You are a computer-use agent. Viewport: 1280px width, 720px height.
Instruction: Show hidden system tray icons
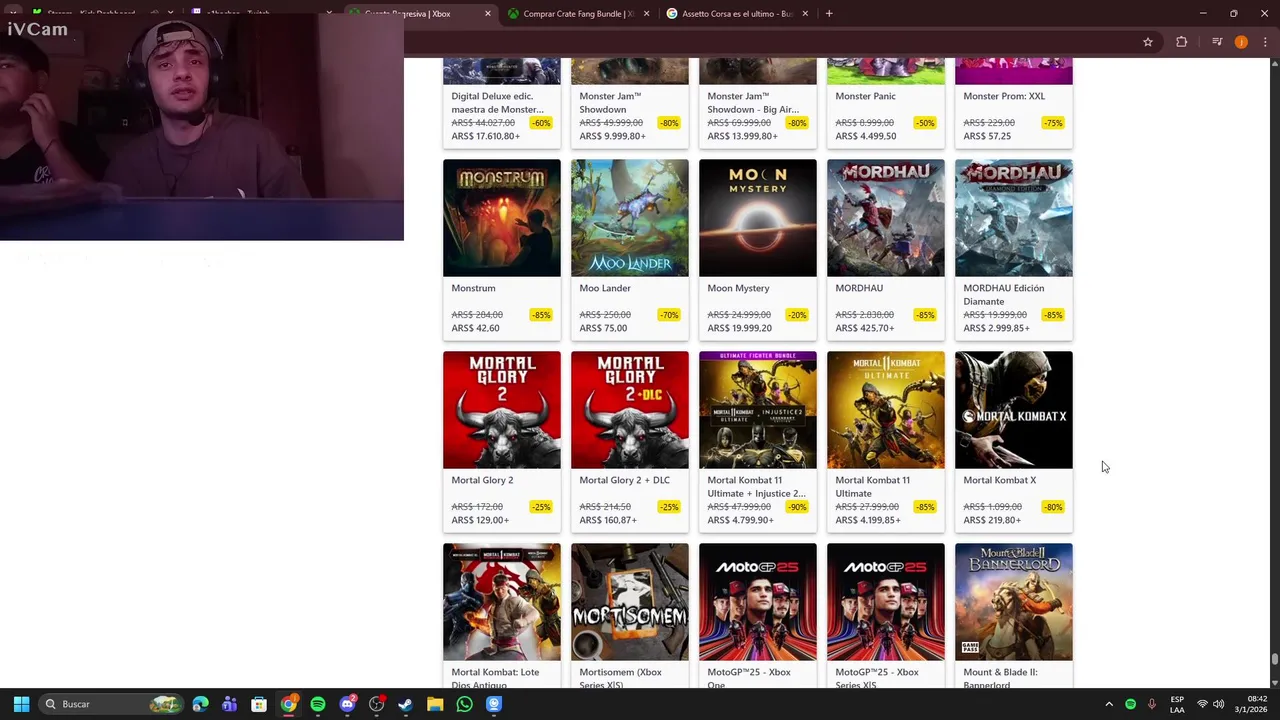pos(1109,704)
